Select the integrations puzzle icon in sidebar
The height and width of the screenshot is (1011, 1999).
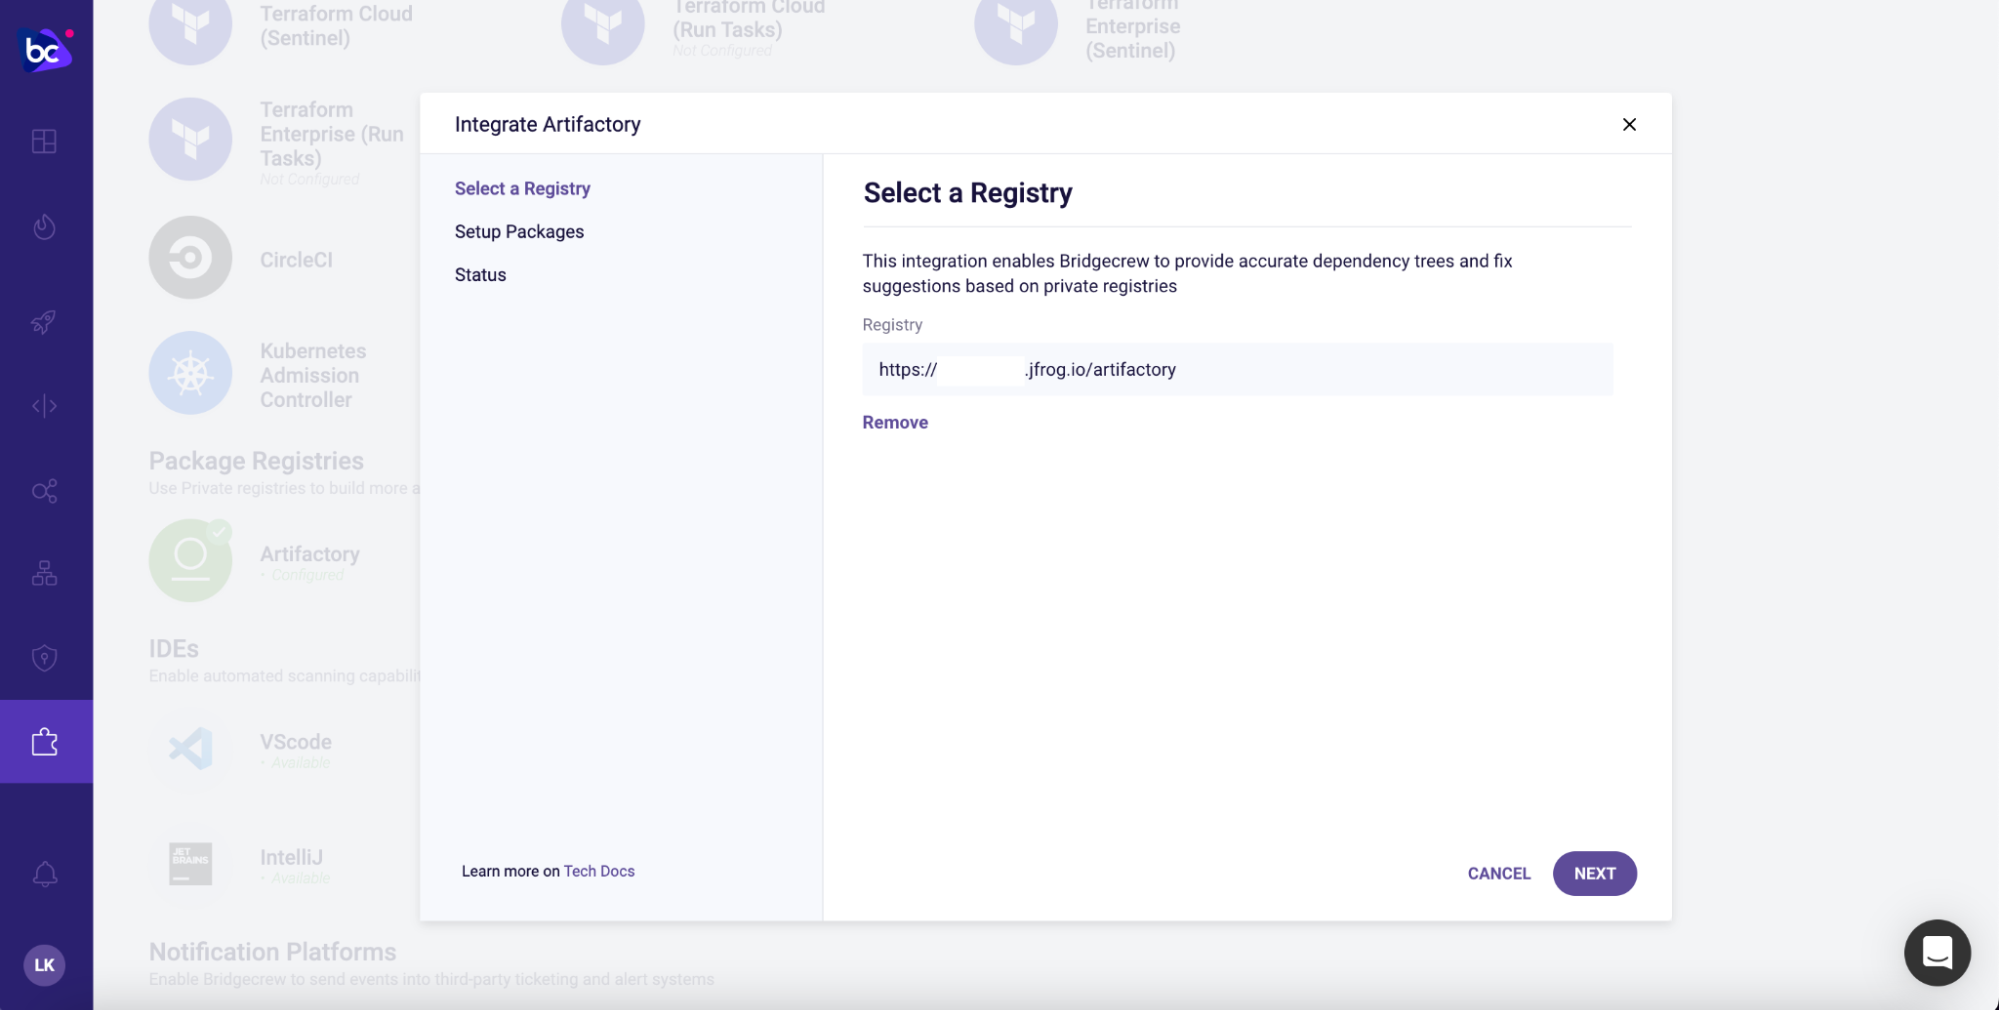pos(45,742)
